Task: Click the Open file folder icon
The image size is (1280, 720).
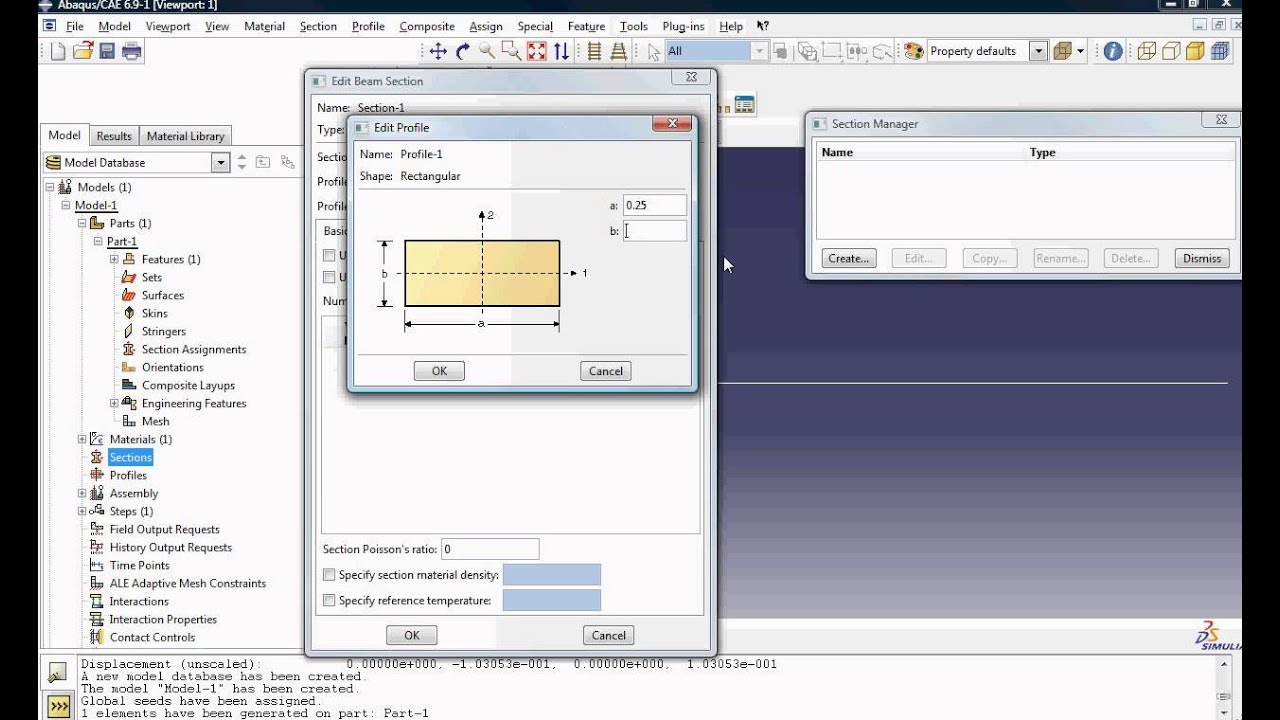Action: tap(83, 51)
